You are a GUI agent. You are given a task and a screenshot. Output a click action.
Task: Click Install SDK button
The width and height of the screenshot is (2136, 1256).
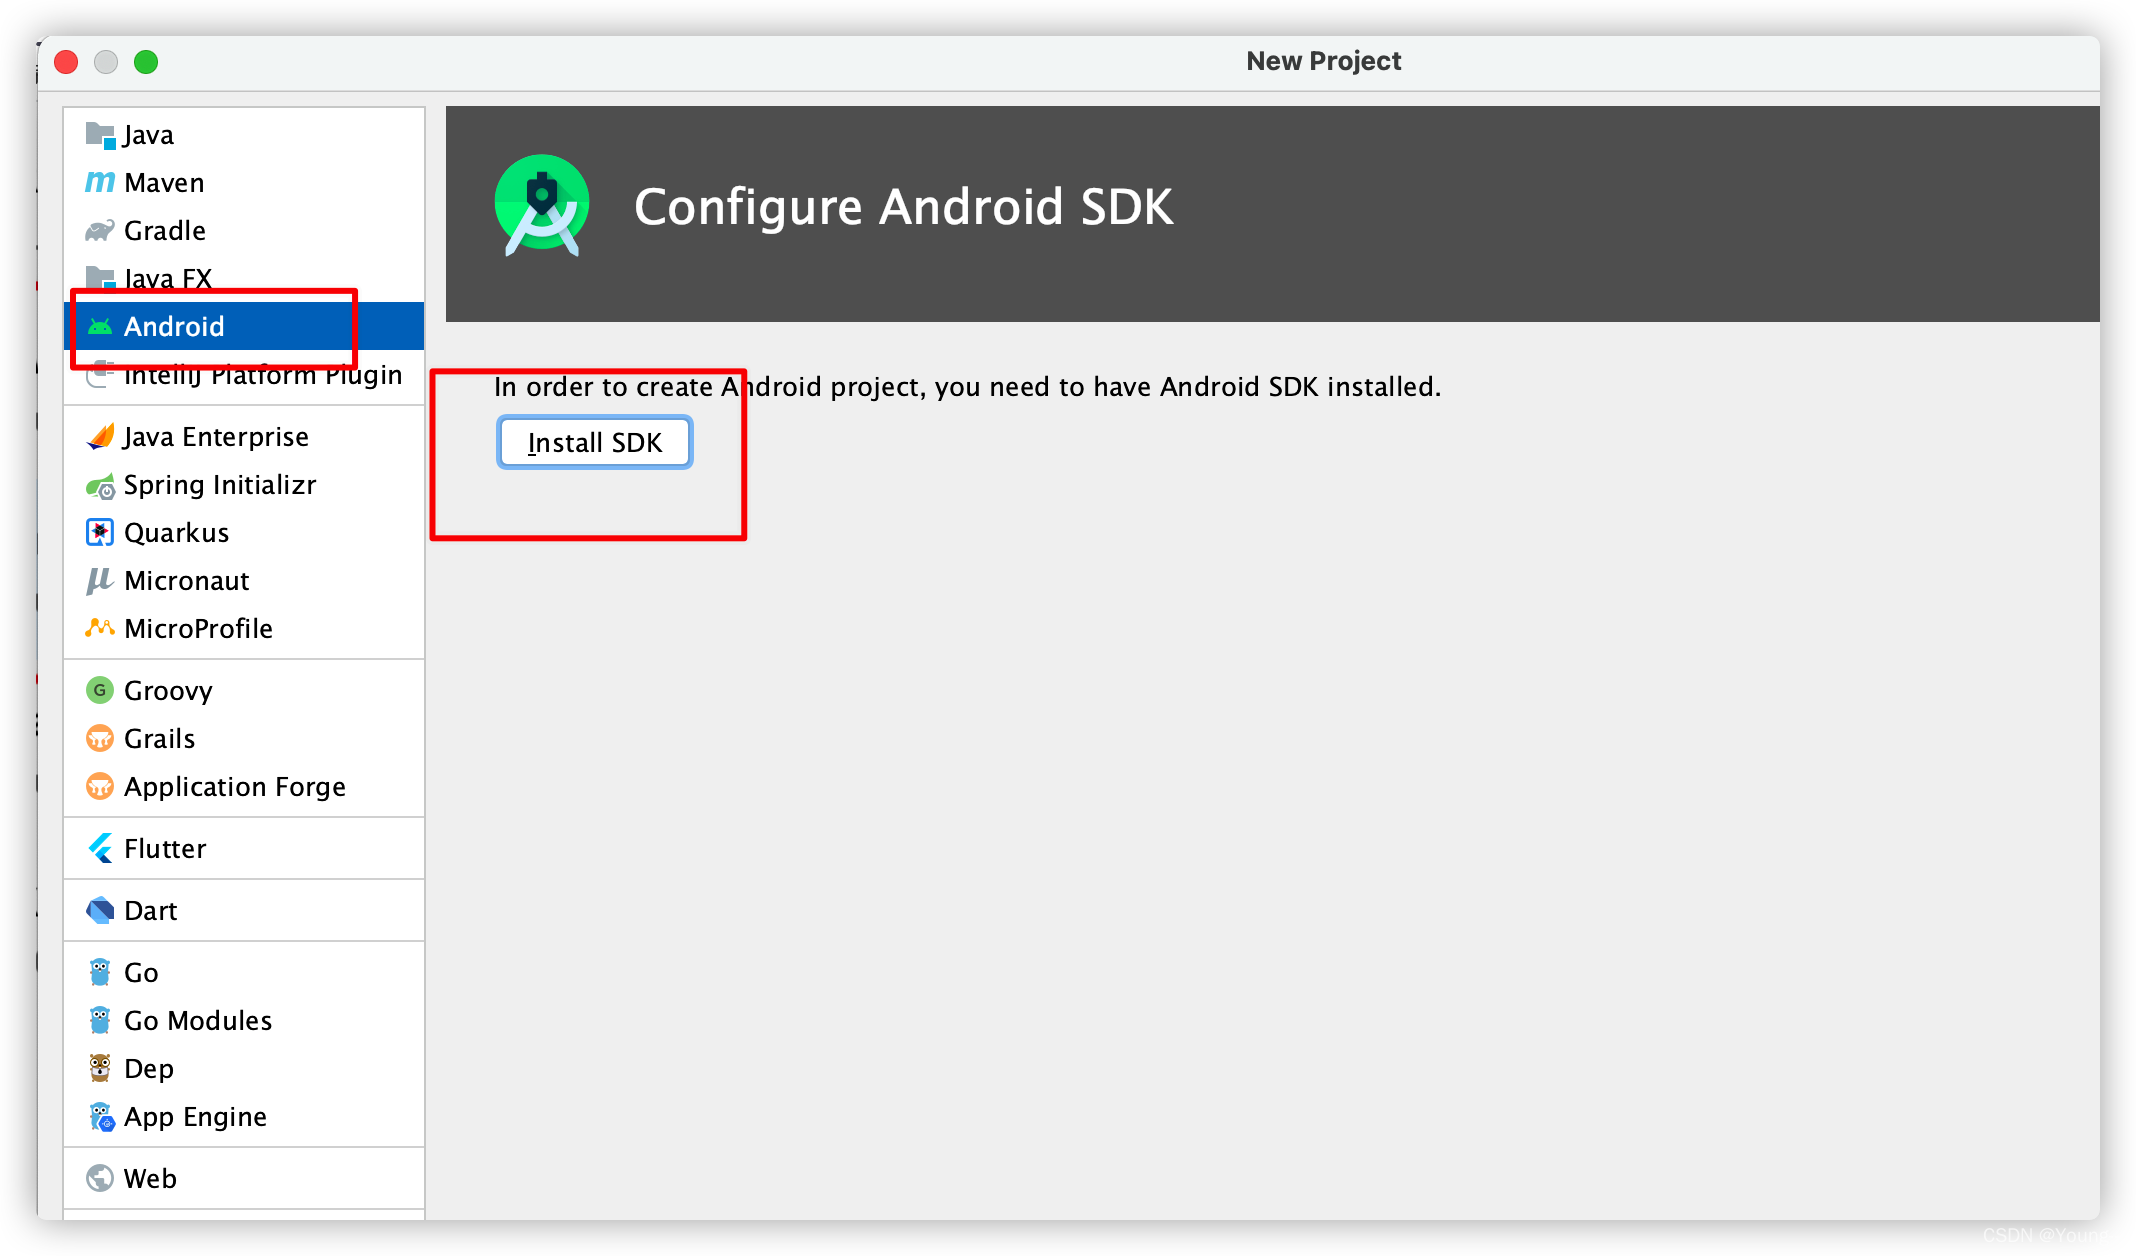593,443
